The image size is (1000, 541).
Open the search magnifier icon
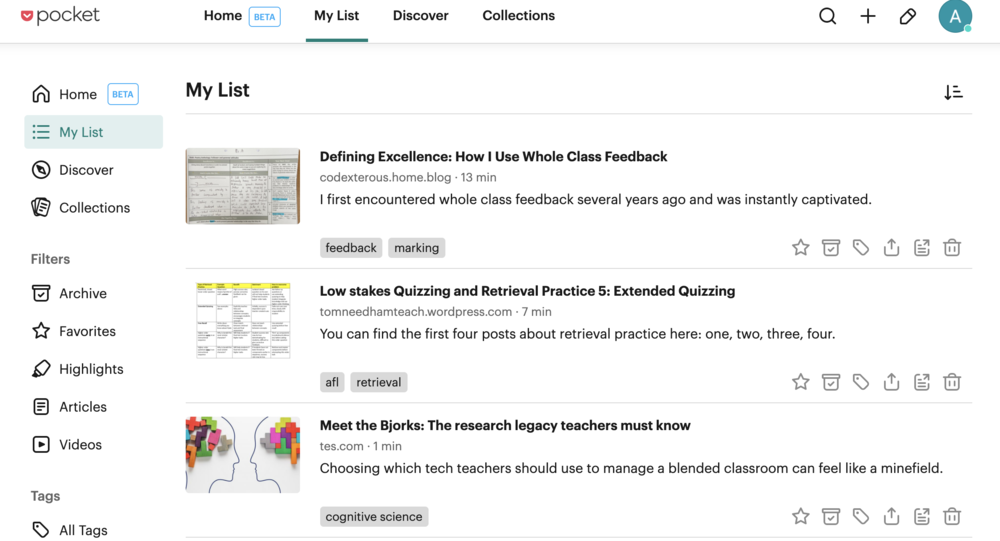pyautogui.click(x=827, y=16)
